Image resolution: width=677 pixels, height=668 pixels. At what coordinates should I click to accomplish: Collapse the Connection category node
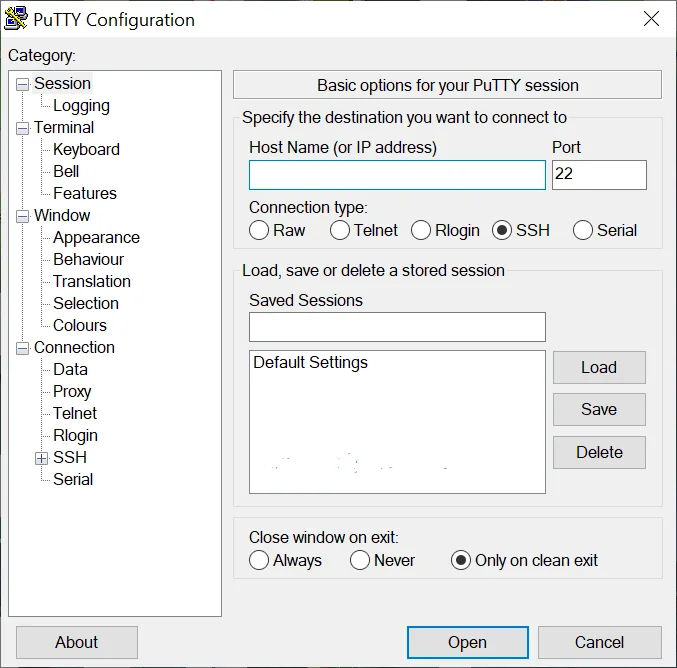click(x=22, y=348)
